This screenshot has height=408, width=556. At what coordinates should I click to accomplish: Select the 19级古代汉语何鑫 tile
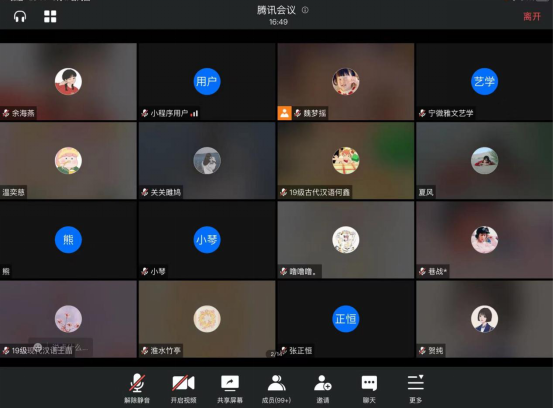tap(346, 161)
